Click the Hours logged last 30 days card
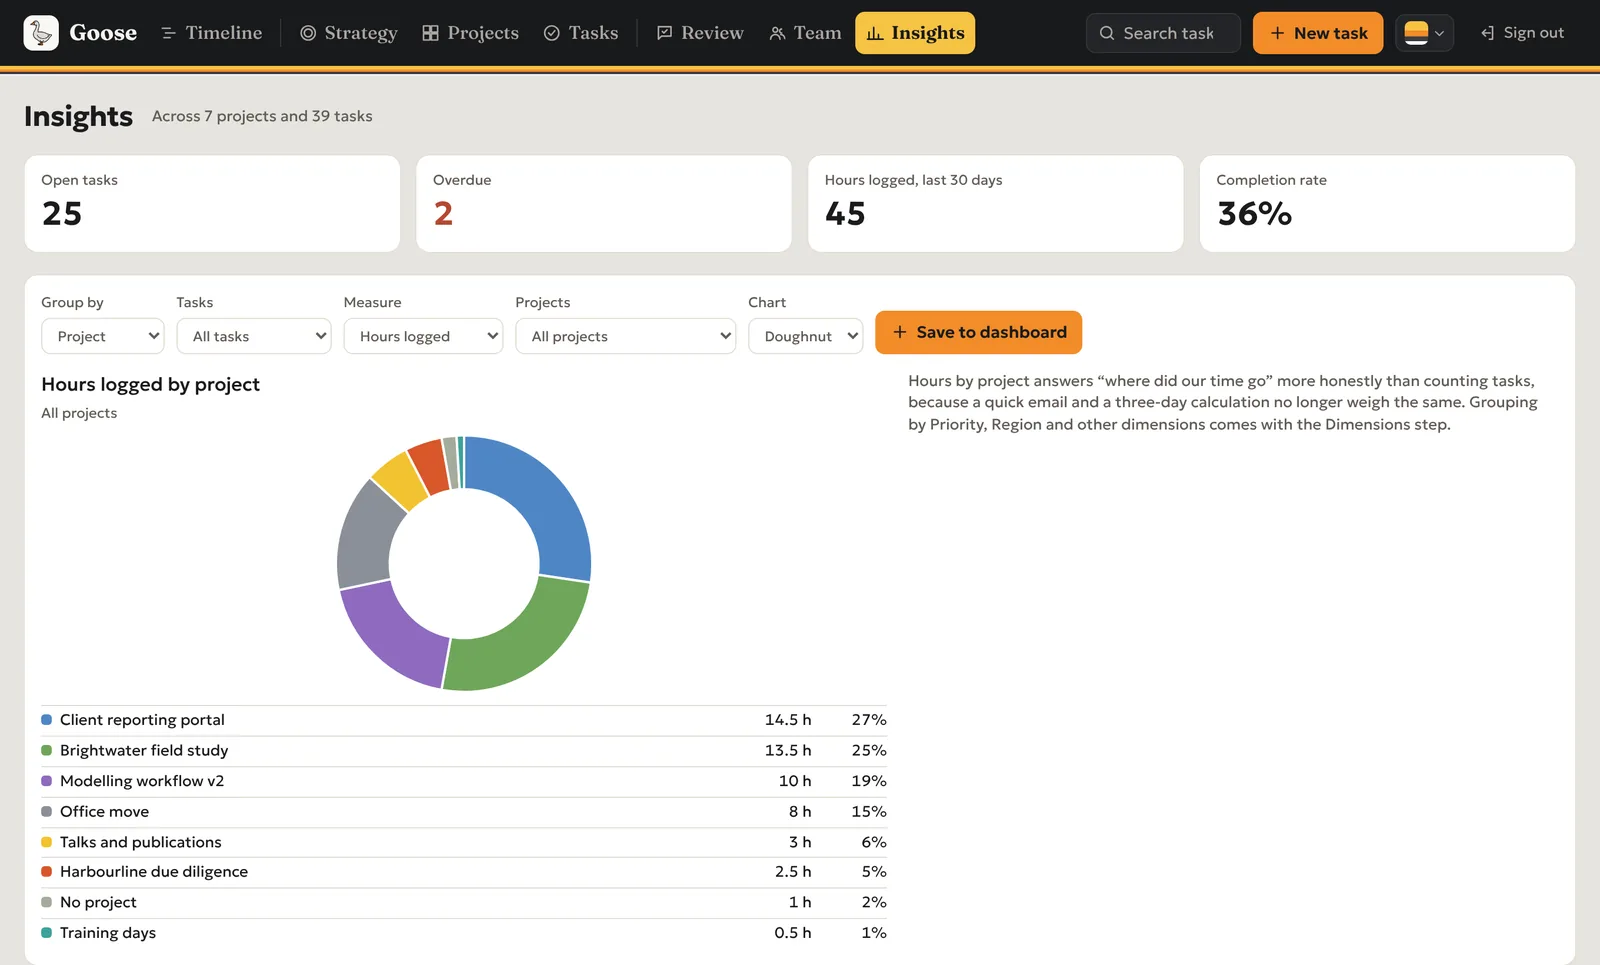Screen dimensions: 1600x965 [995, 203]
